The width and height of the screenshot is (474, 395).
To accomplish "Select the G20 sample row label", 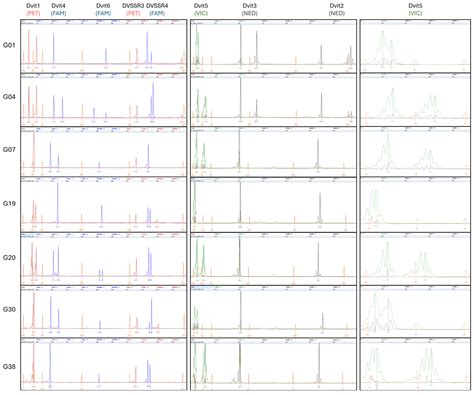I will click(x=9, y=258).
